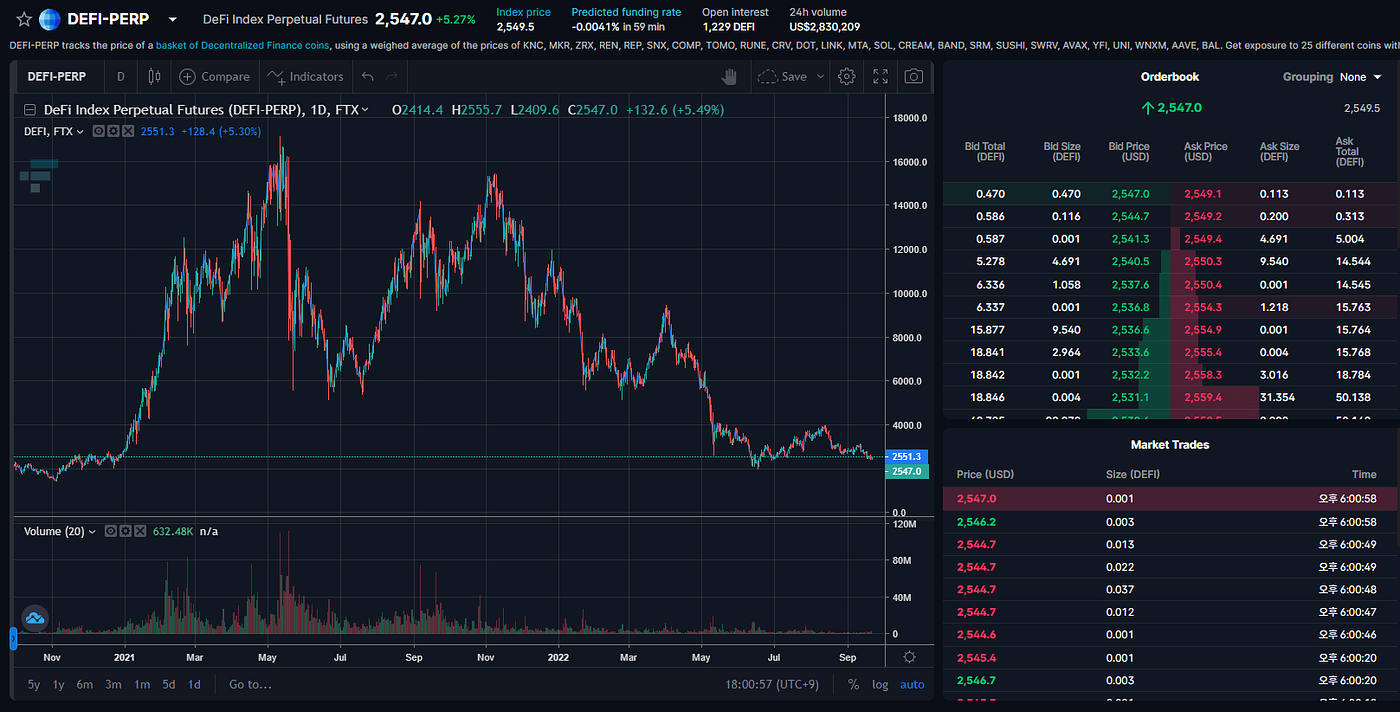
Task: Expand the DeFi Index Perpetual Futures title chevron
Action: tap(365, 110)
